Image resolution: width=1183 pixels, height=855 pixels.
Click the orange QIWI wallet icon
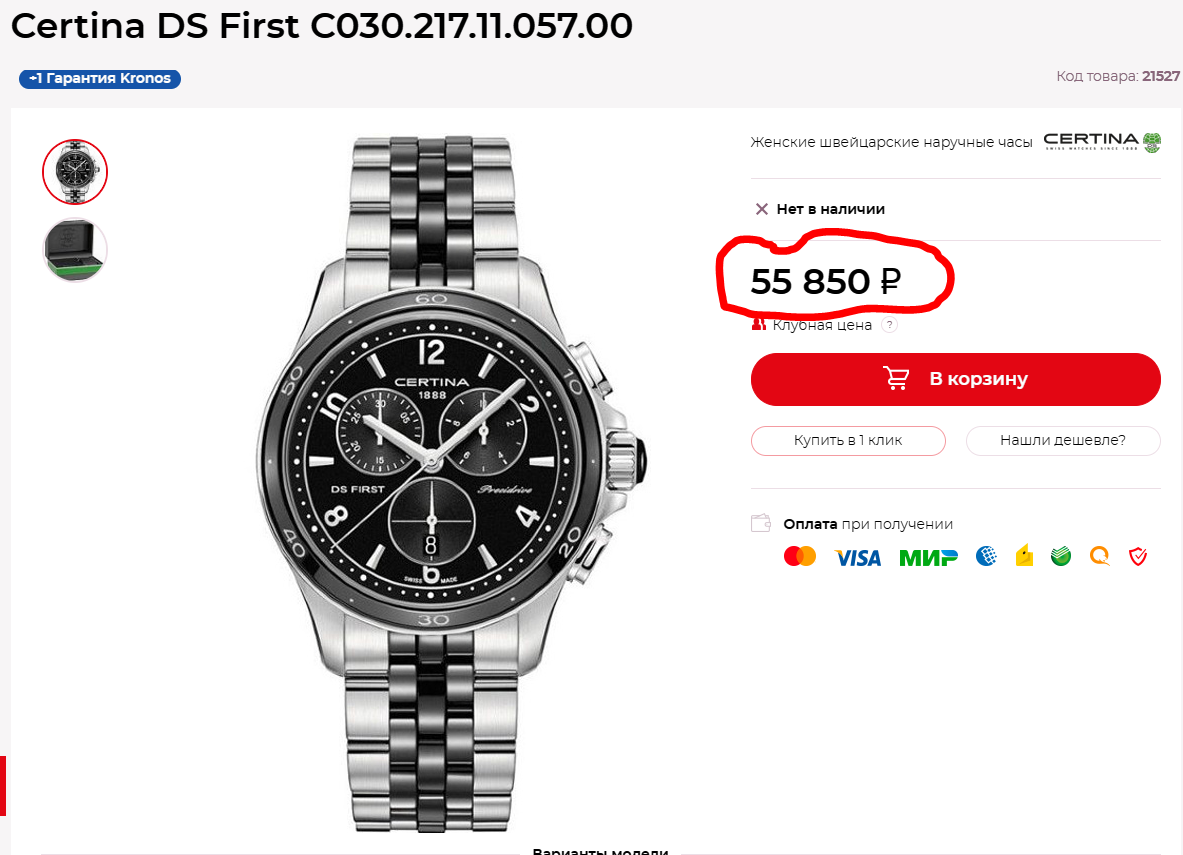[1100, 556]
